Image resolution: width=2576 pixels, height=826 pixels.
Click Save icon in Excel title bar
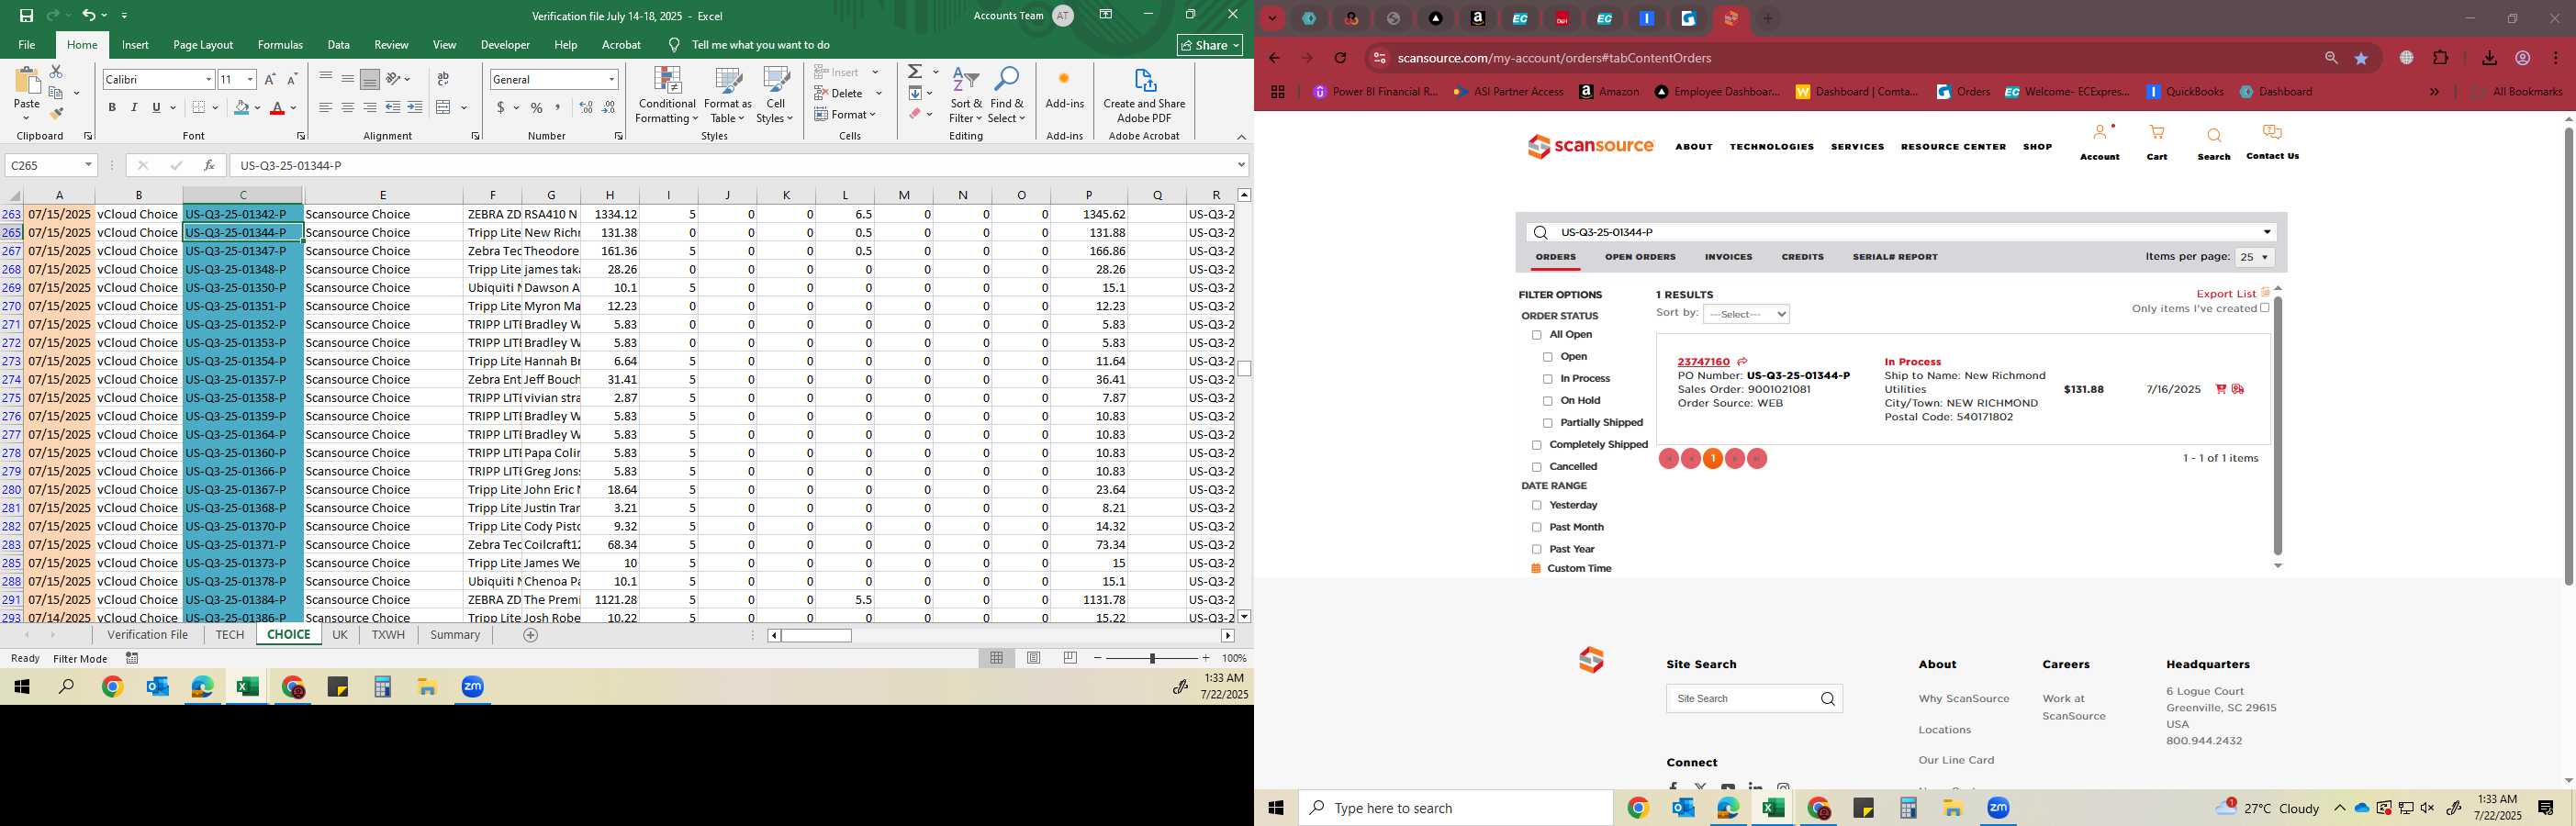coord(27,15)
